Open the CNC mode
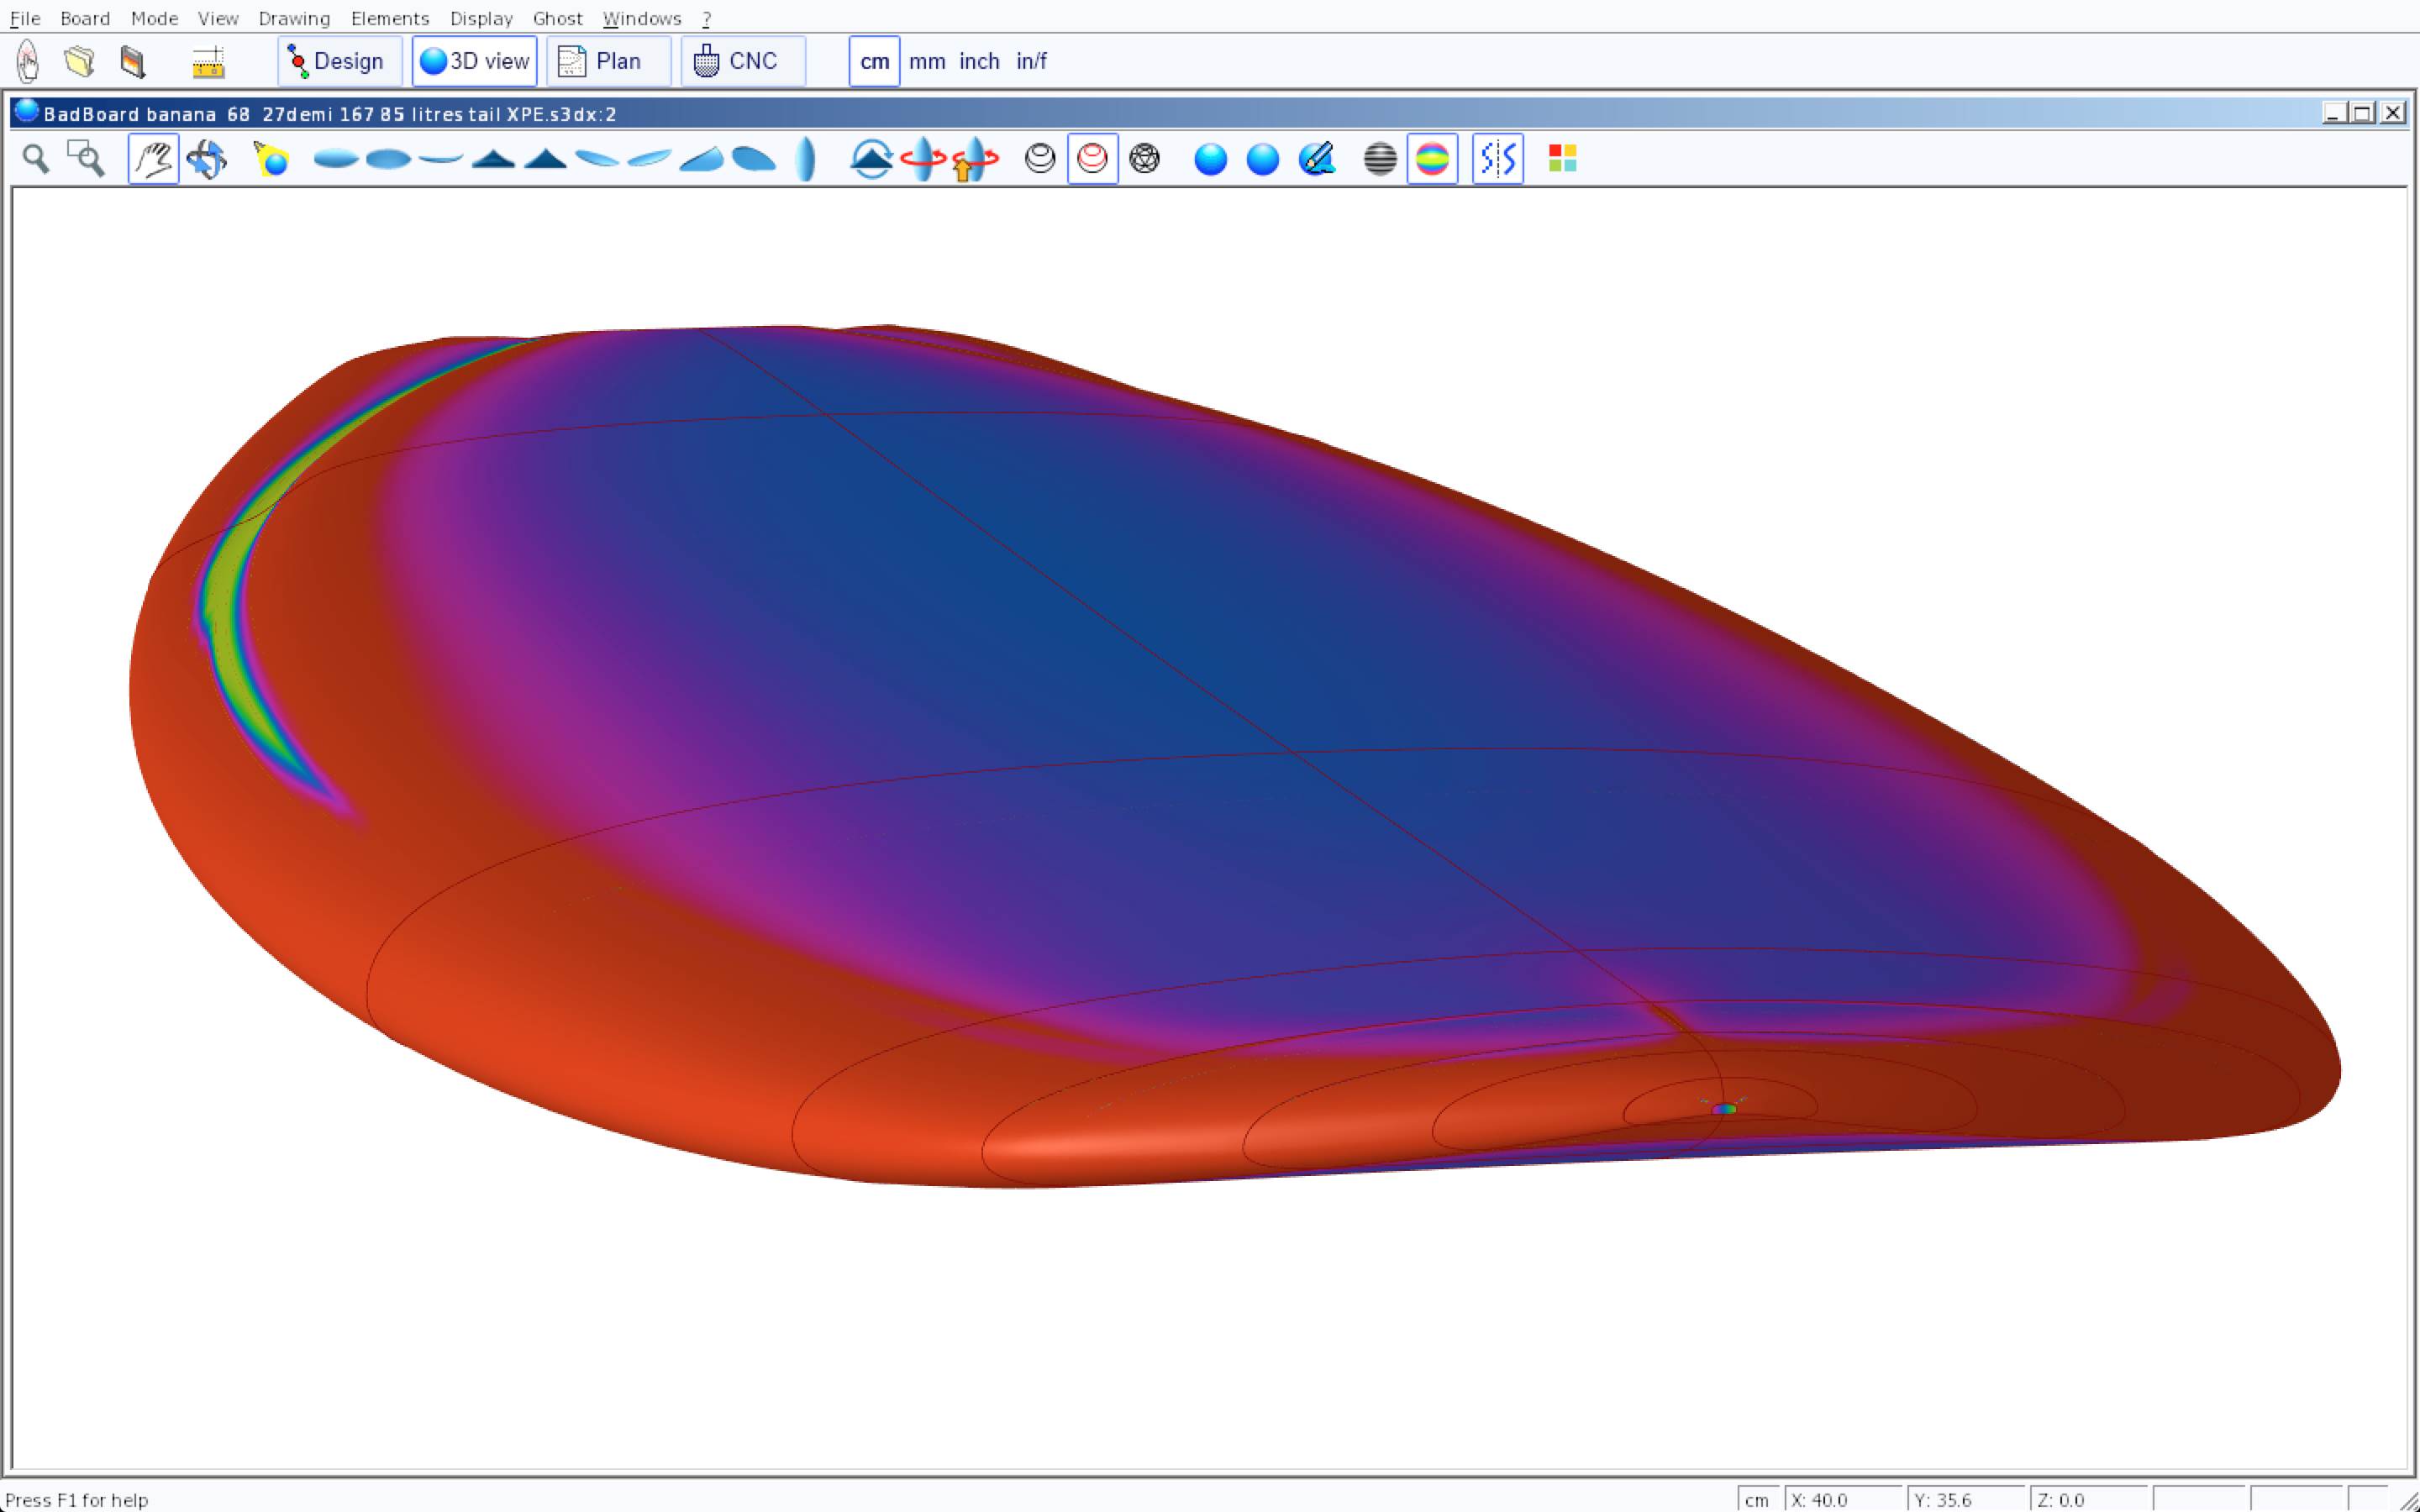2420x1512 pixels. pyautogui.click(x=742, y=61)
